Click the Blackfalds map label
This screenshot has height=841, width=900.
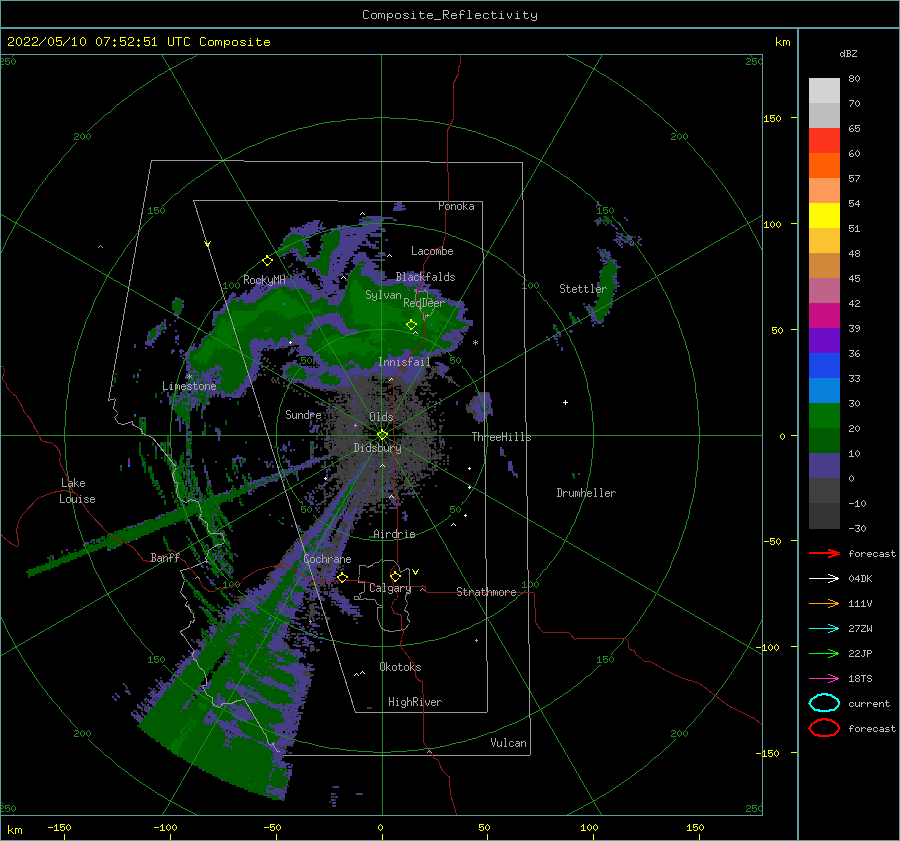tap(425, 277)
